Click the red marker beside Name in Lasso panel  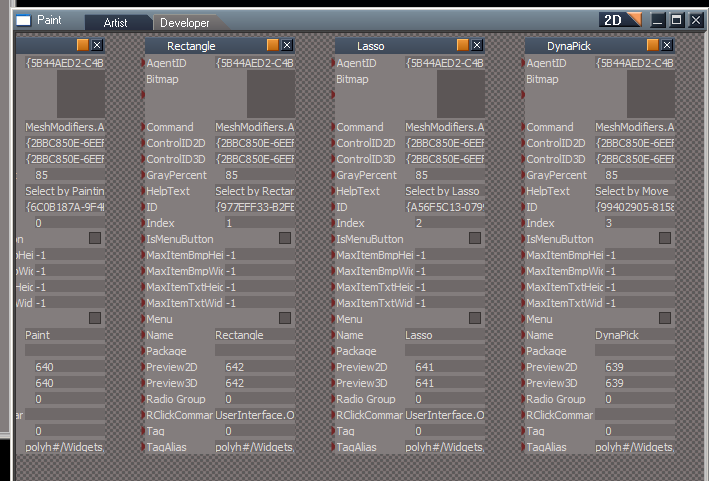click(333, 335)
